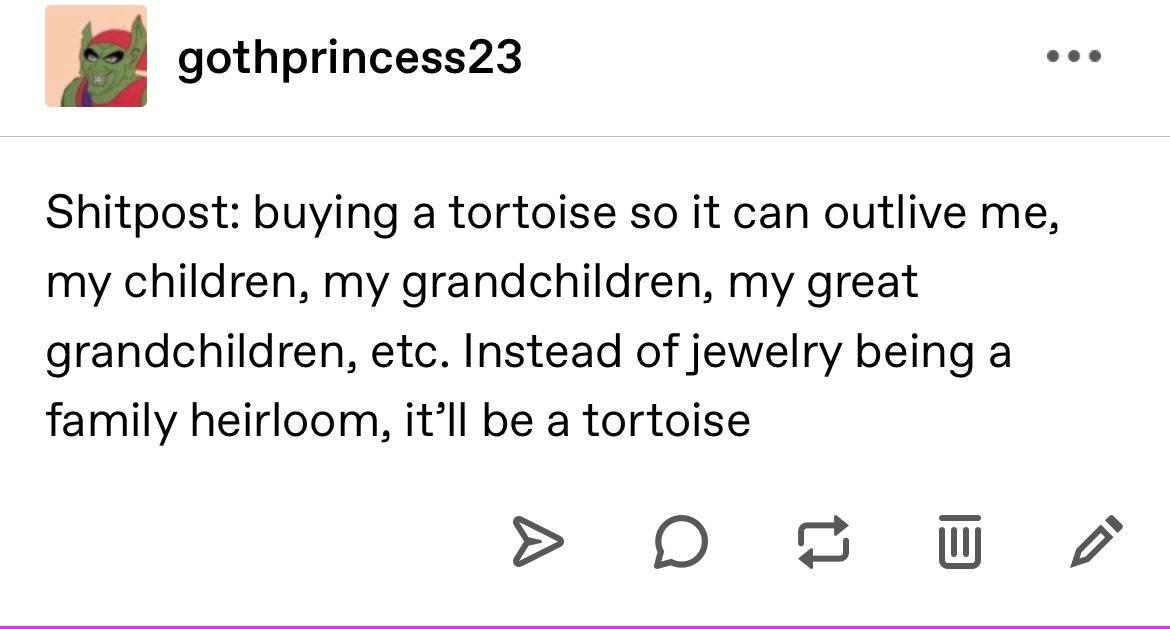The image size is (1170, 629).
Task: Open the reply speech bubble icon
Action: click(680, 543)
